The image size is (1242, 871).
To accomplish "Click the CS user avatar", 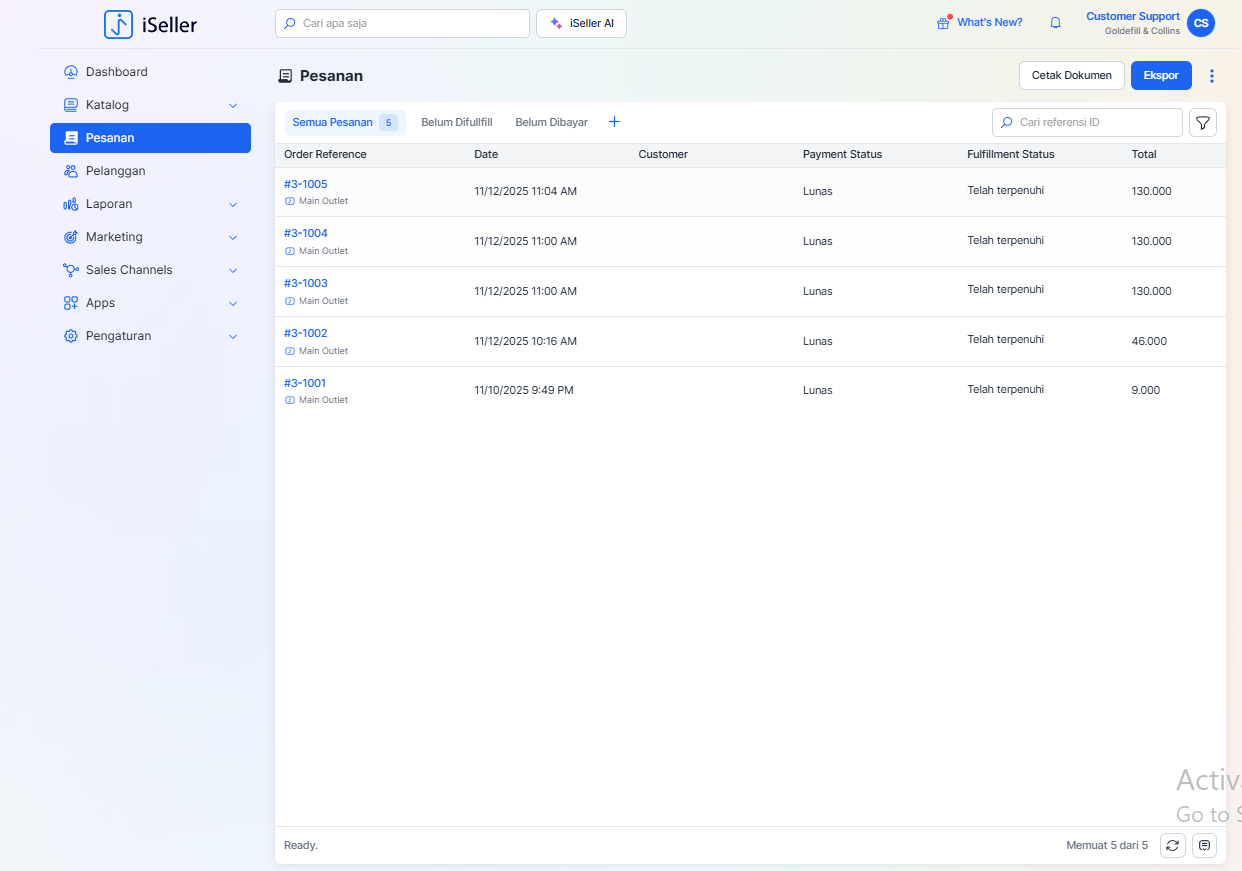I will tap(1200, 23).
